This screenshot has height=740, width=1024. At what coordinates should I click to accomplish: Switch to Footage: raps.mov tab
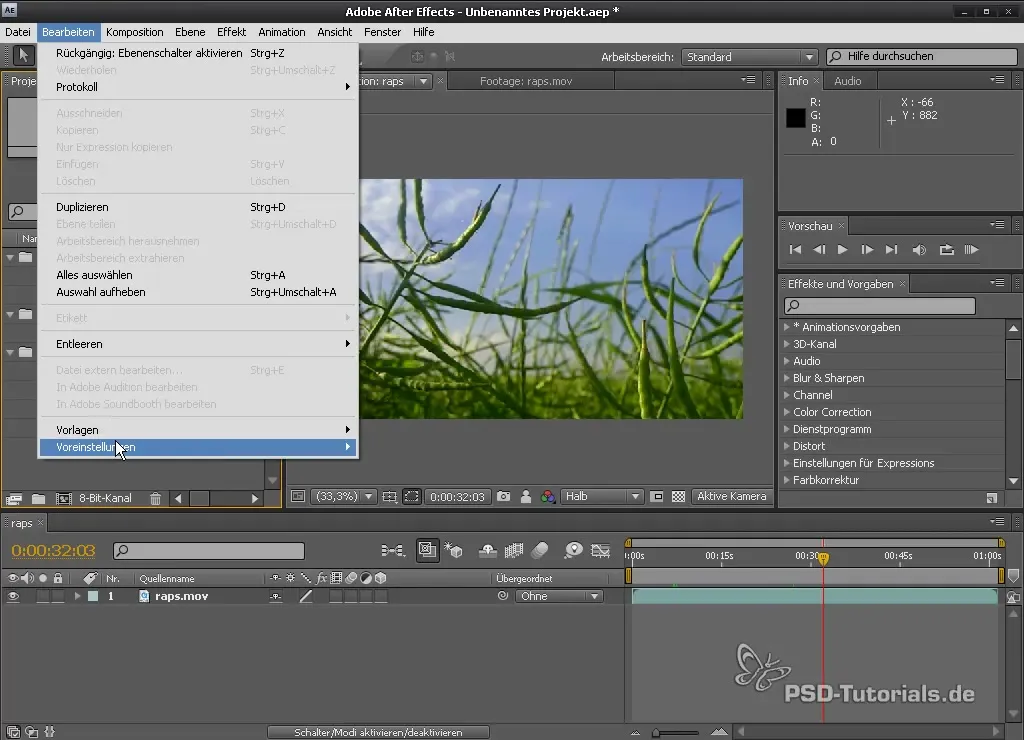tap(526, 81)
